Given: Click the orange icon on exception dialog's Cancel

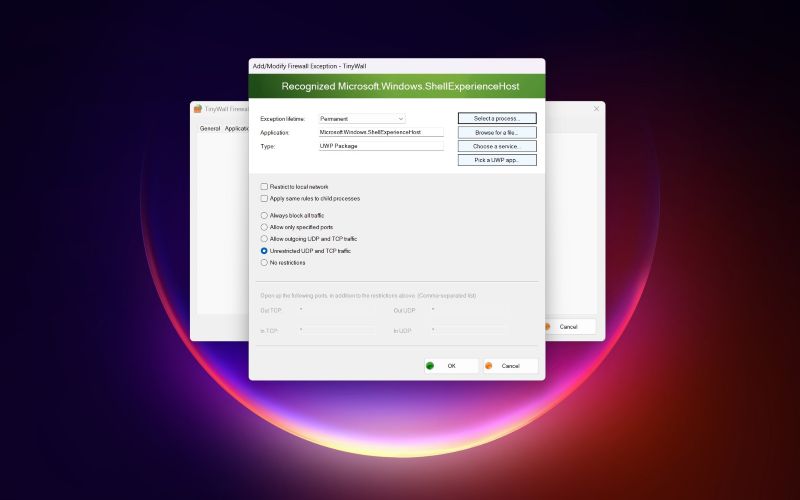Looking at the screenshot, I should coord(489,366).
